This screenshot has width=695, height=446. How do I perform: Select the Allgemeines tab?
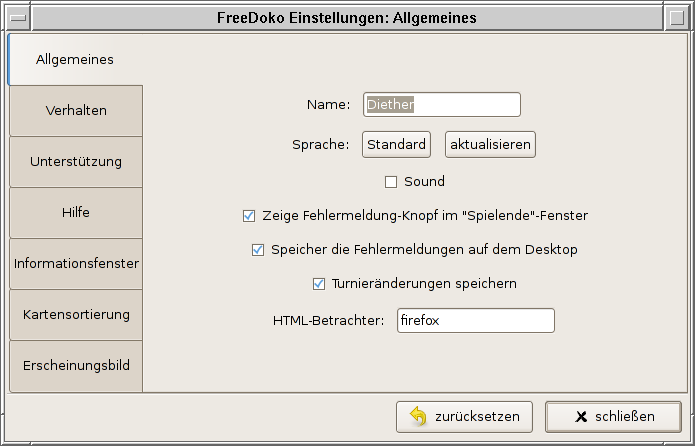coord(75,60)
